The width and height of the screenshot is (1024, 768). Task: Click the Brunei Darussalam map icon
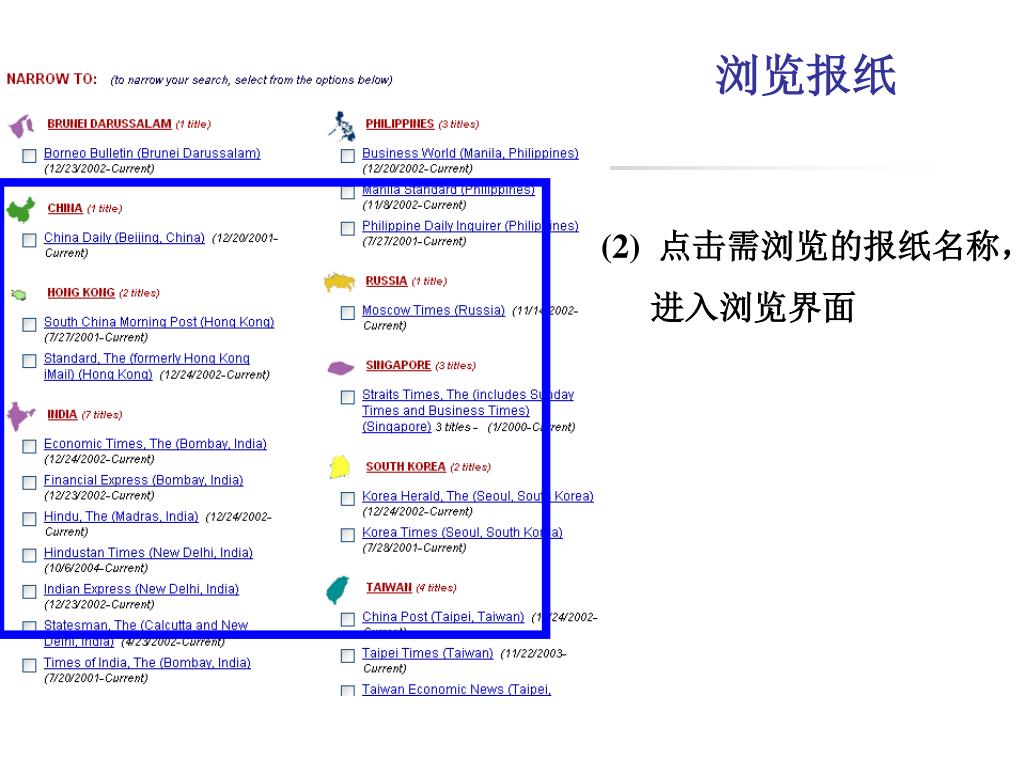point(21,125)
